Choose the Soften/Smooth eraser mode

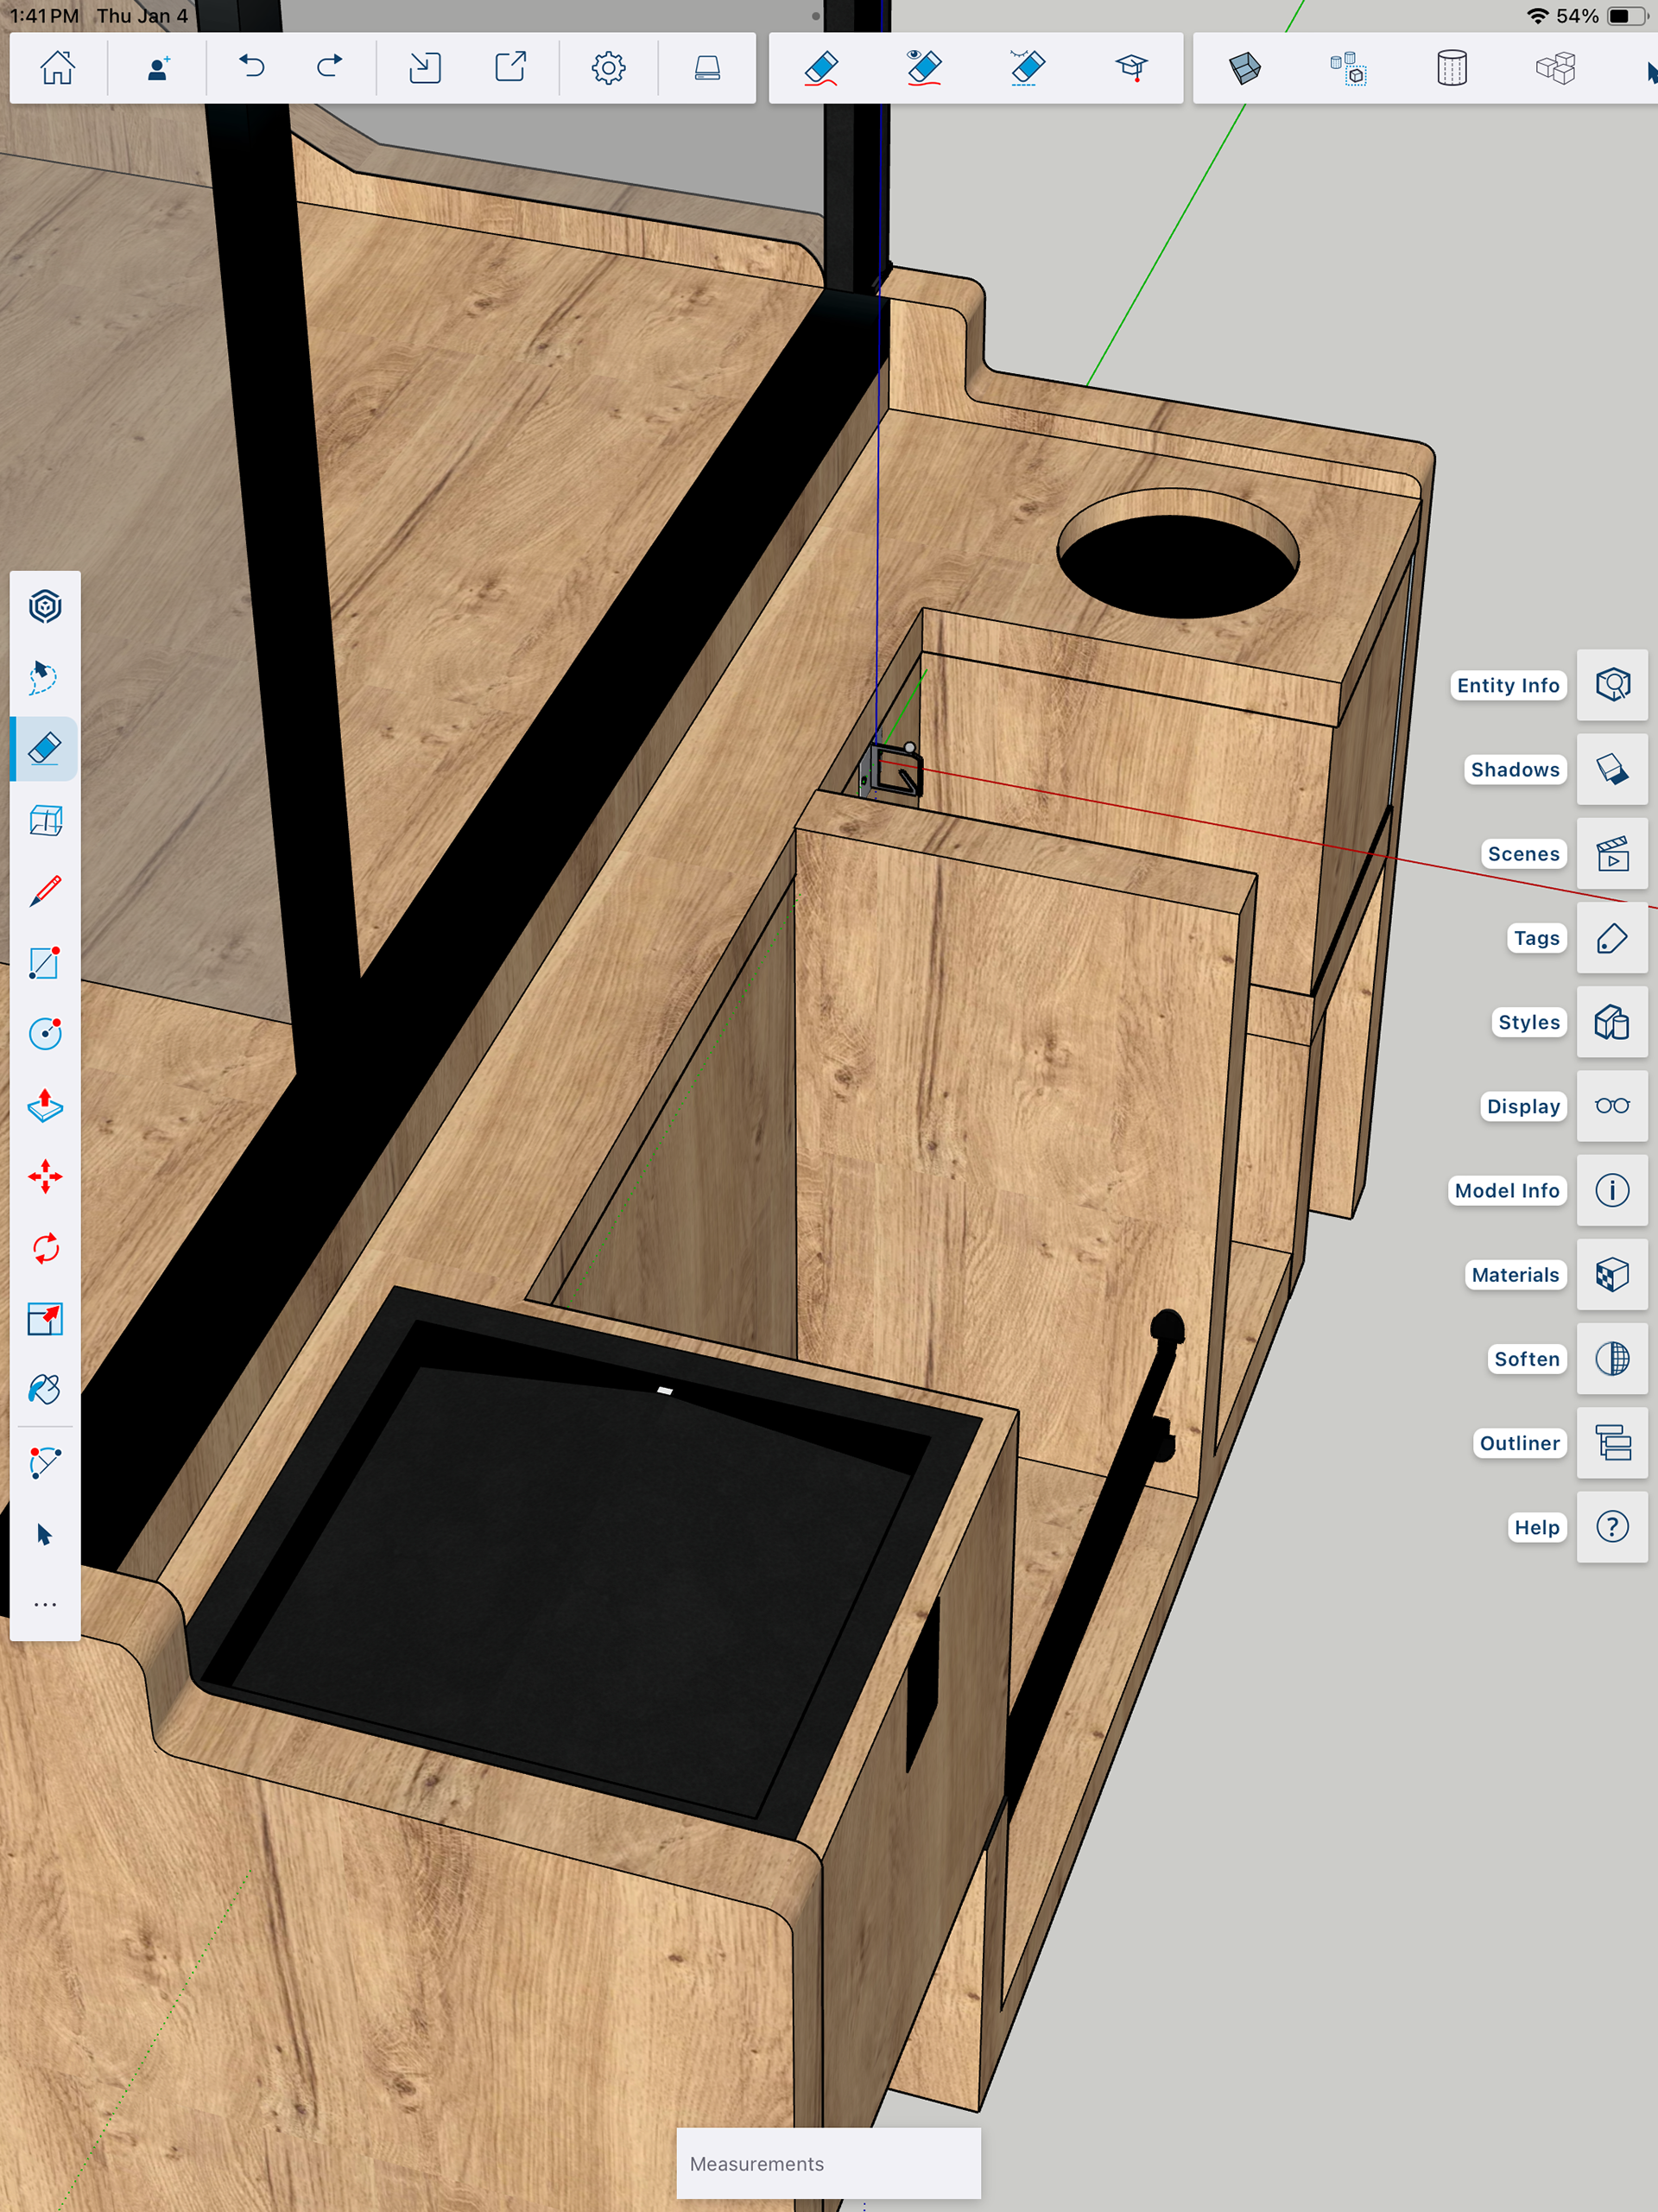tap(1027, 68)
